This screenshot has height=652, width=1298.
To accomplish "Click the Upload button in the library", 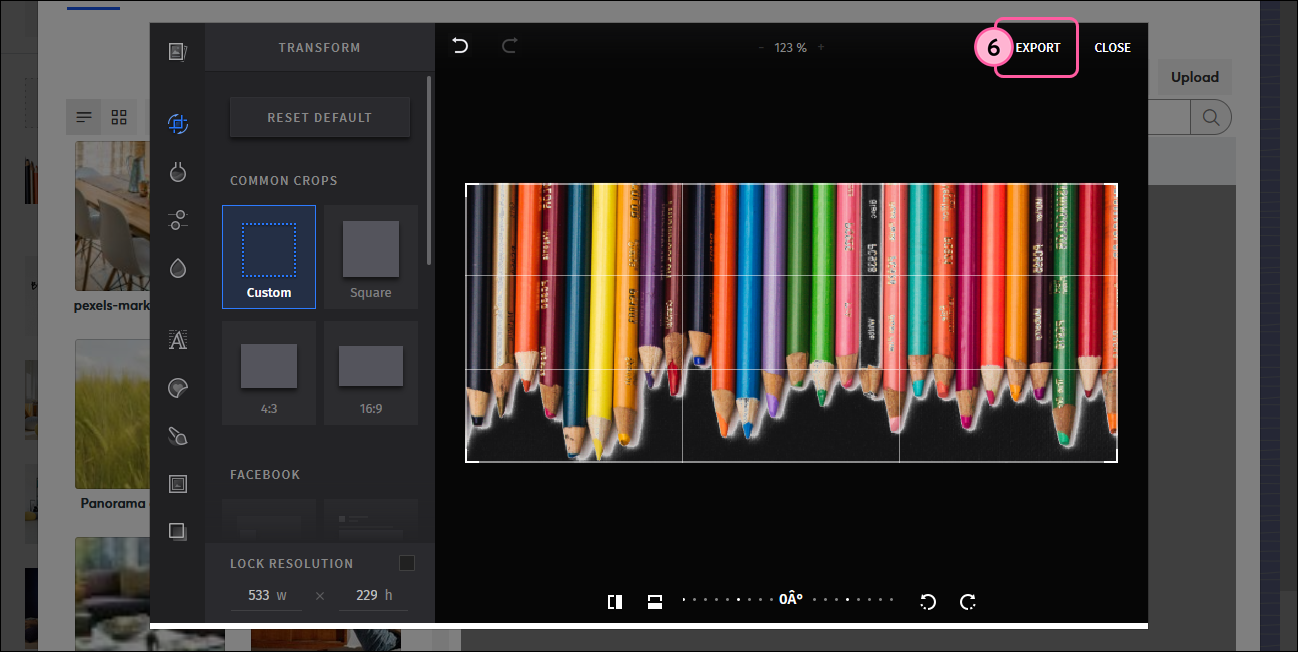I will click(x=1195, y=77).
